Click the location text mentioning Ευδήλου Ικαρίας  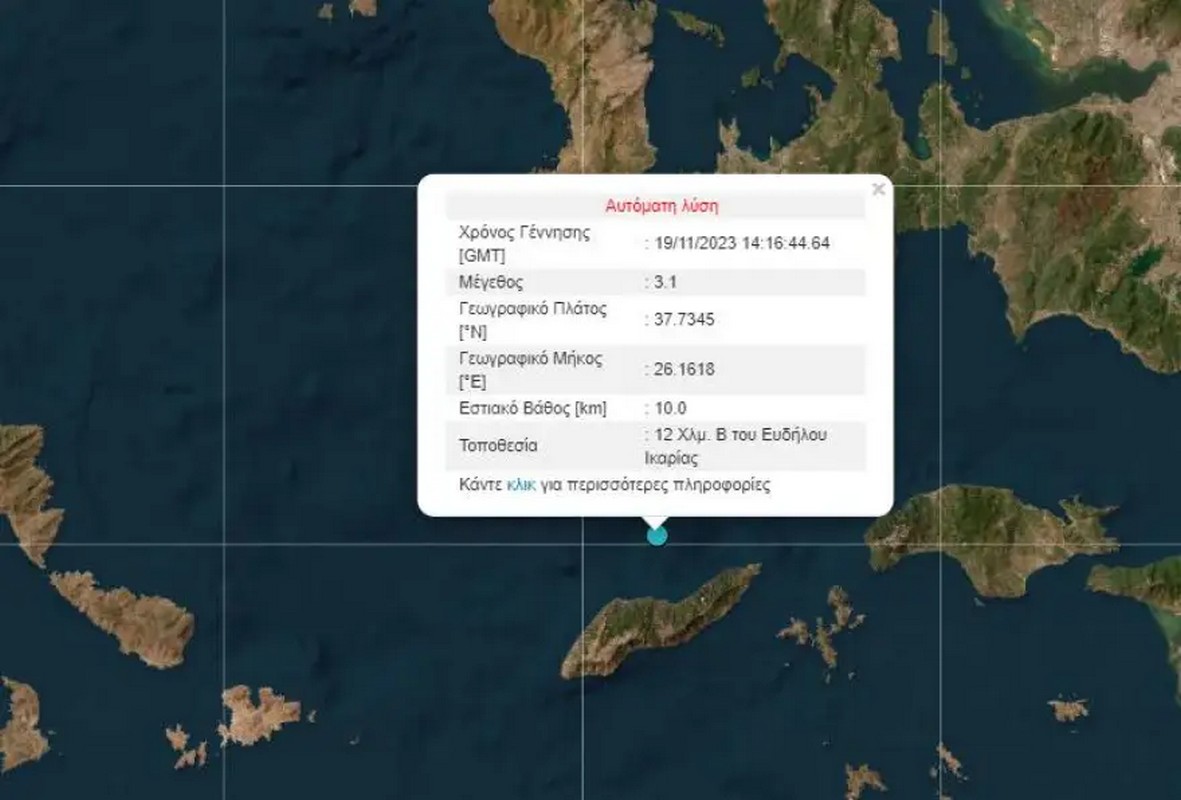[x=740, y=446]
